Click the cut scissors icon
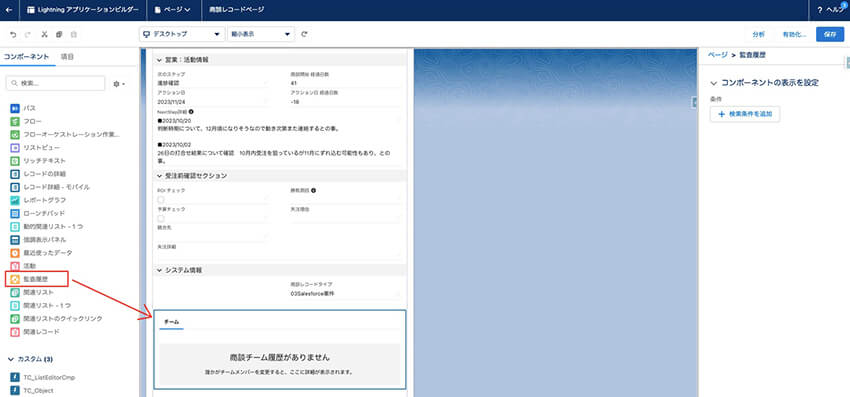 pos(44,34)
